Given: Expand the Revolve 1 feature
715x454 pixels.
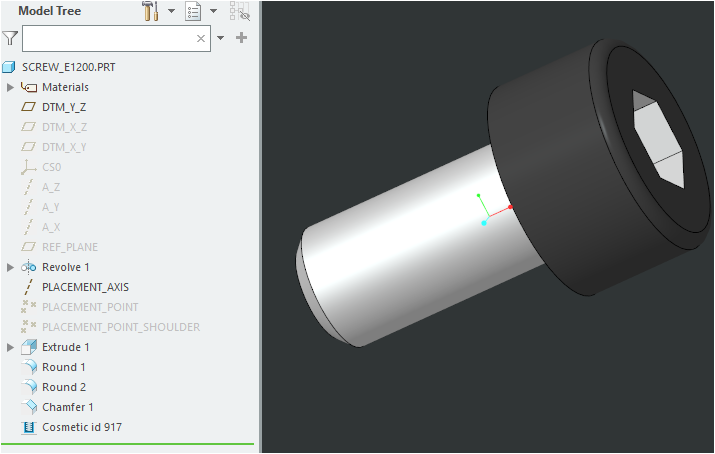Looking at the screenshot, I should (x=10, y=267).
